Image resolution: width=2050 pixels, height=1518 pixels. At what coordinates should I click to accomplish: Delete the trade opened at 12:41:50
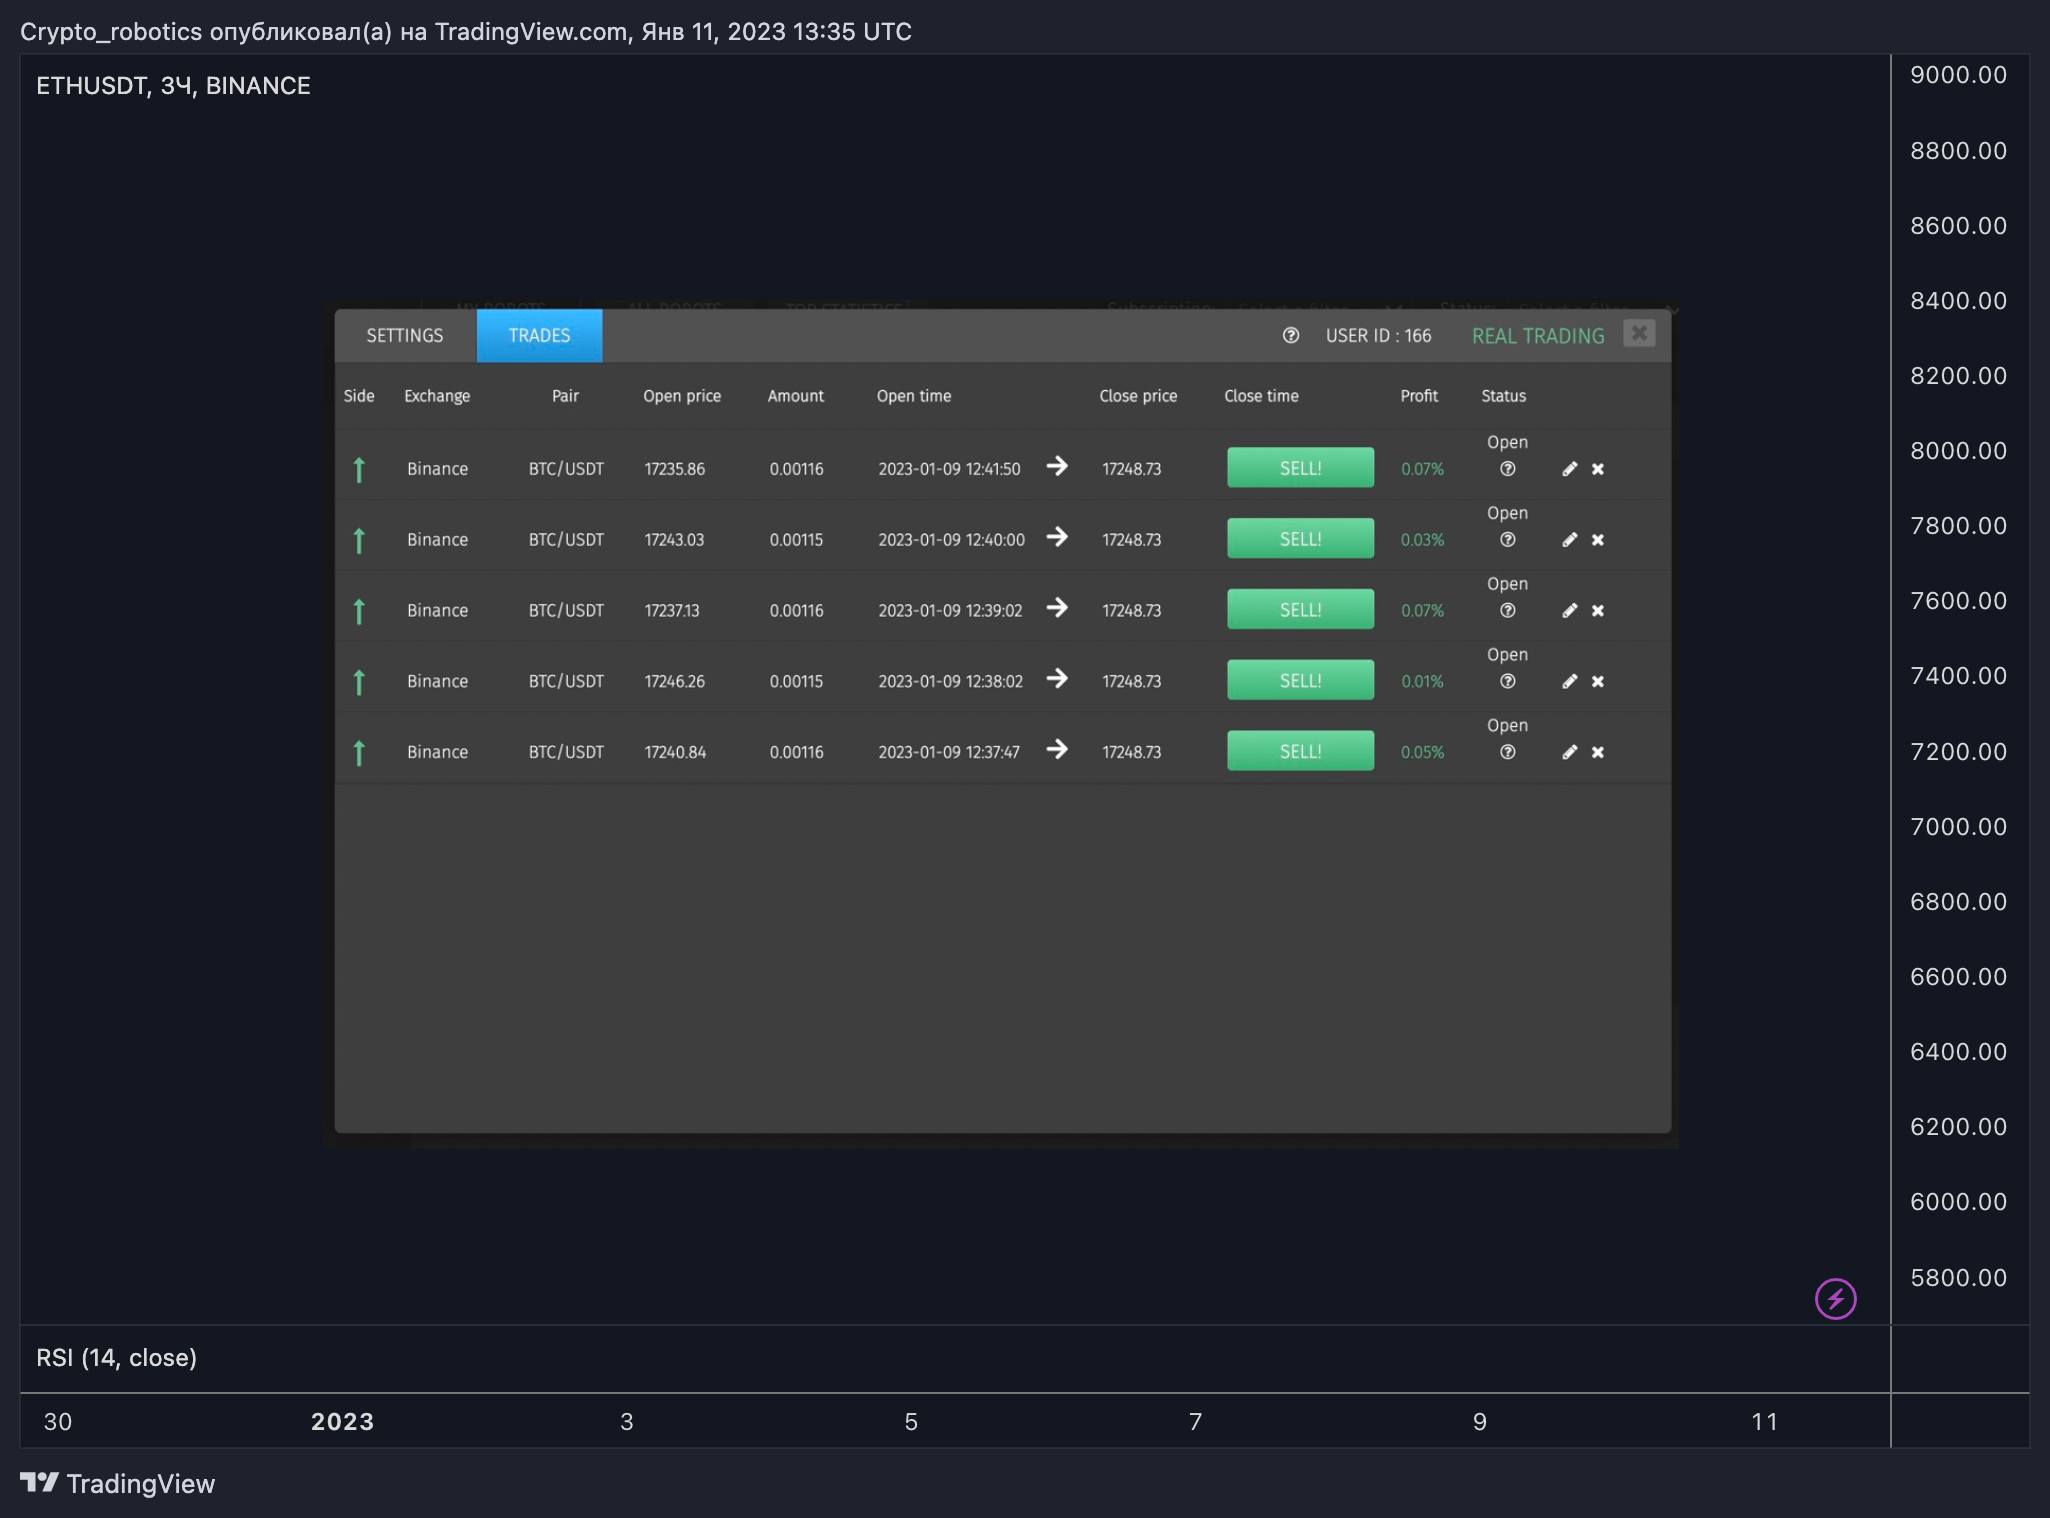[1598, 469]
